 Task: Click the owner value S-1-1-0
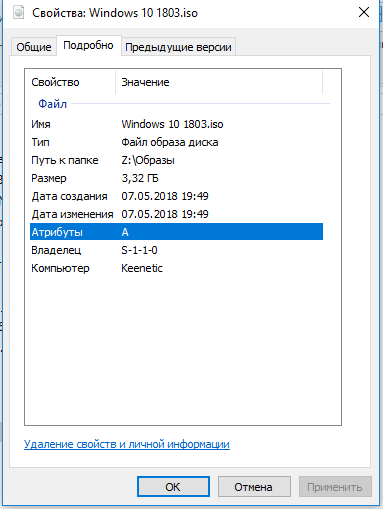click(139, 250)
